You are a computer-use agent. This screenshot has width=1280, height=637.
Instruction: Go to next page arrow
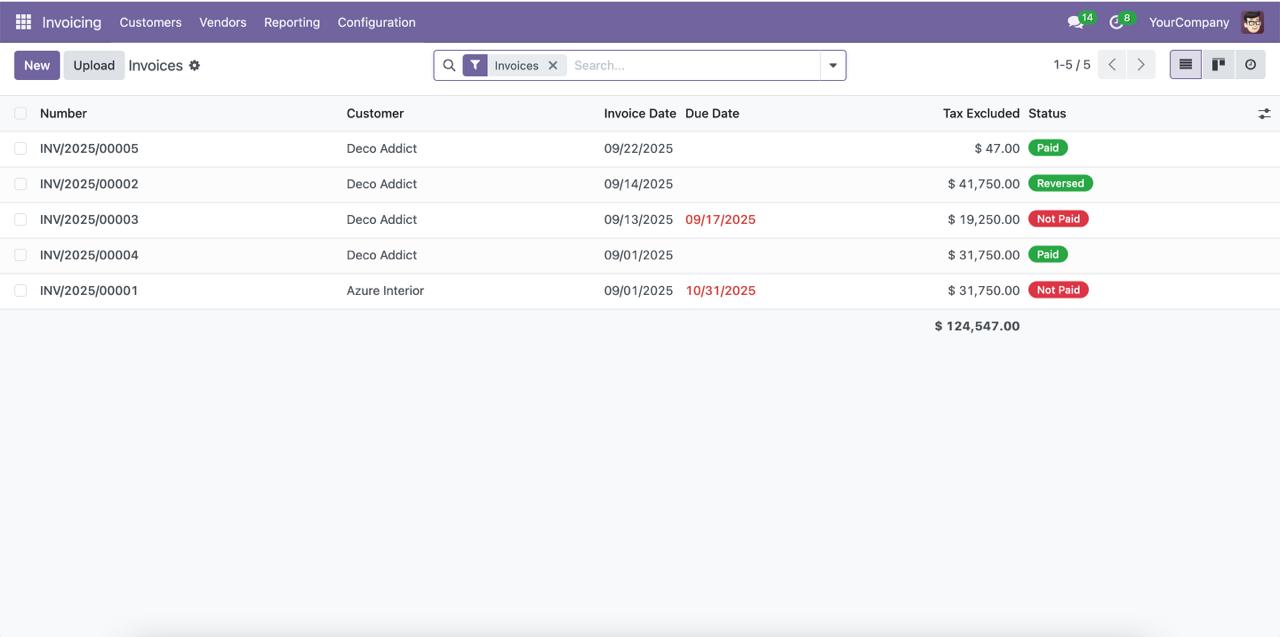[1141, 65]
